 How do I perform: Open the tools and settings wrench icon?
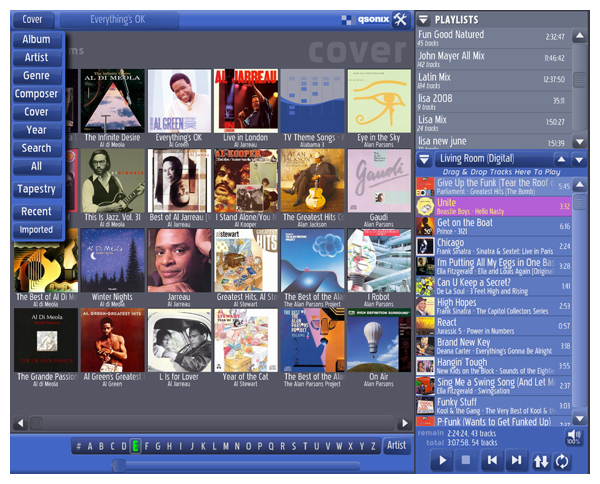[x=400, y=19]
